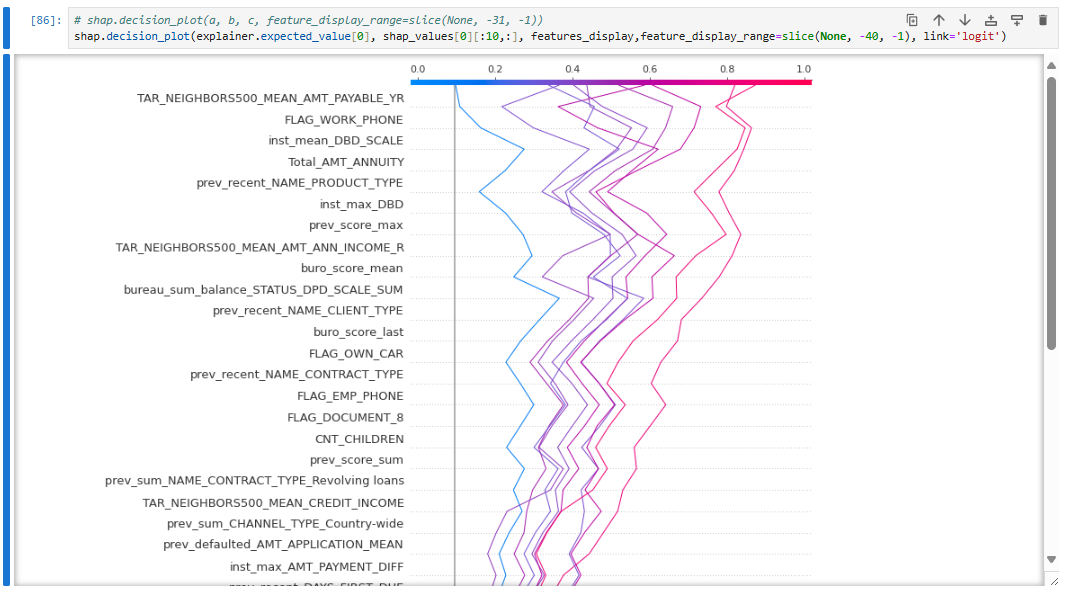Move this cell down with arrow icon

(964, 20)
